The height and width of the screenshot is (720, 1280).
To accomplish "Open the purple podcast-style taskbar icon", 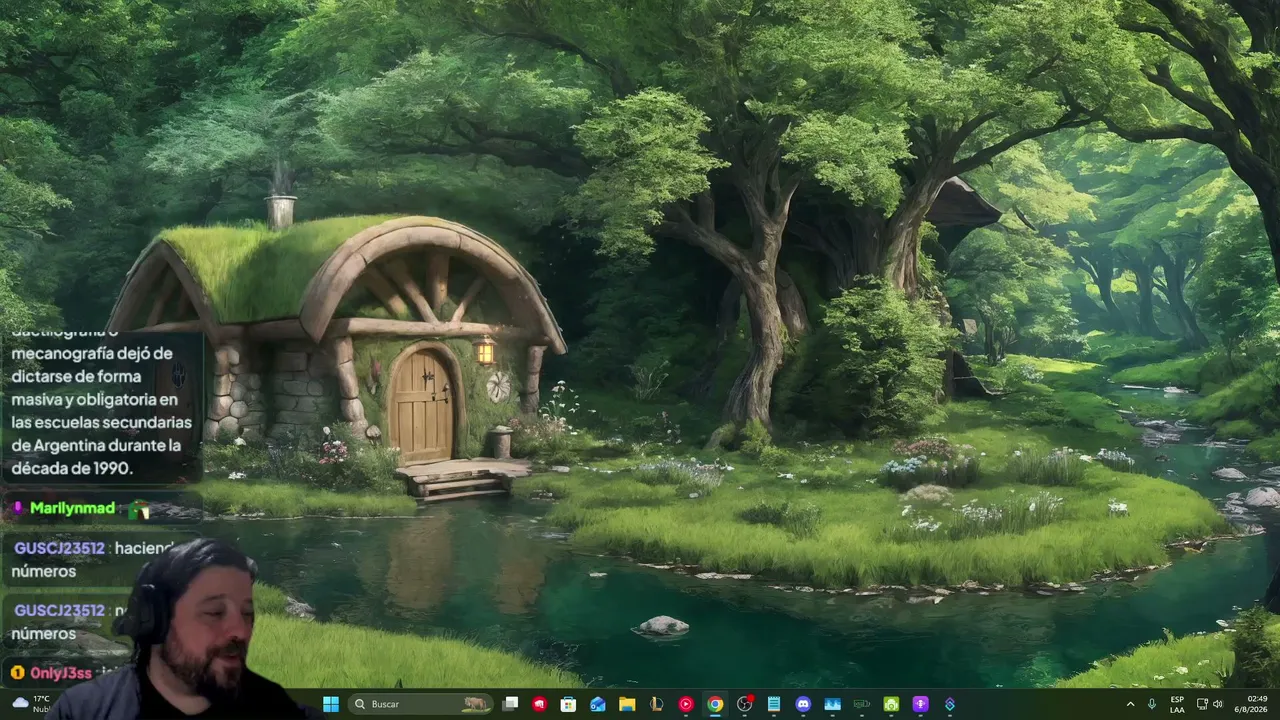I will 920,704.
